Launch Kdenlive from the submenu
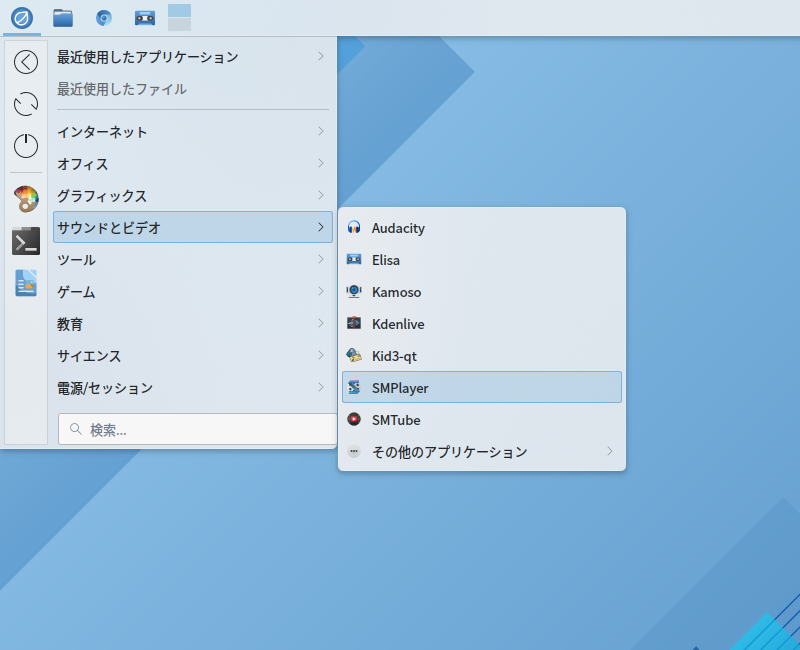Viewport: 800px width, 650px height. tap(482, 323)
